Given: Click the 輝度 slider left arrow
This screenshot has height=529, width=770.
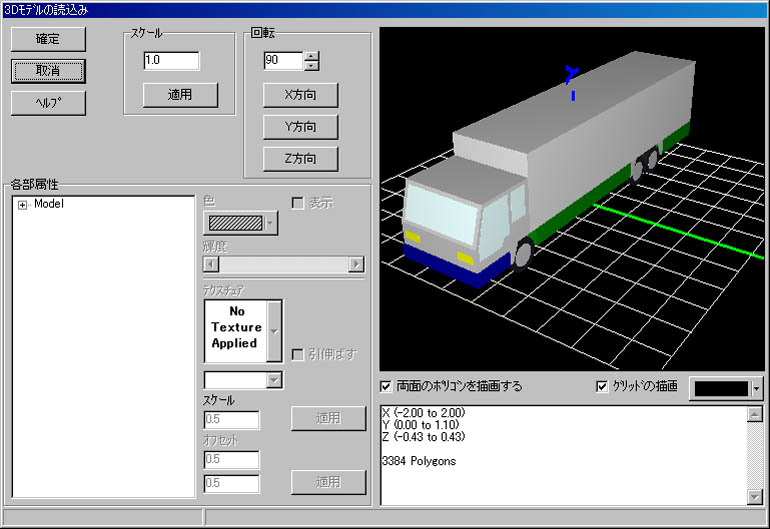Looking at the screenshot, I should 211,264.
